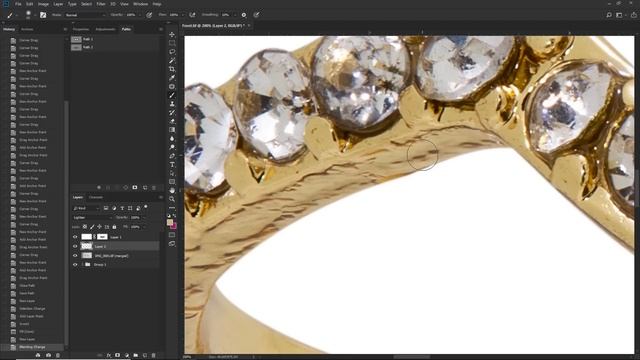Select the Dodge tool
Image resolution: width=640 pixels, height=360 pixels.
click(172, 147)
